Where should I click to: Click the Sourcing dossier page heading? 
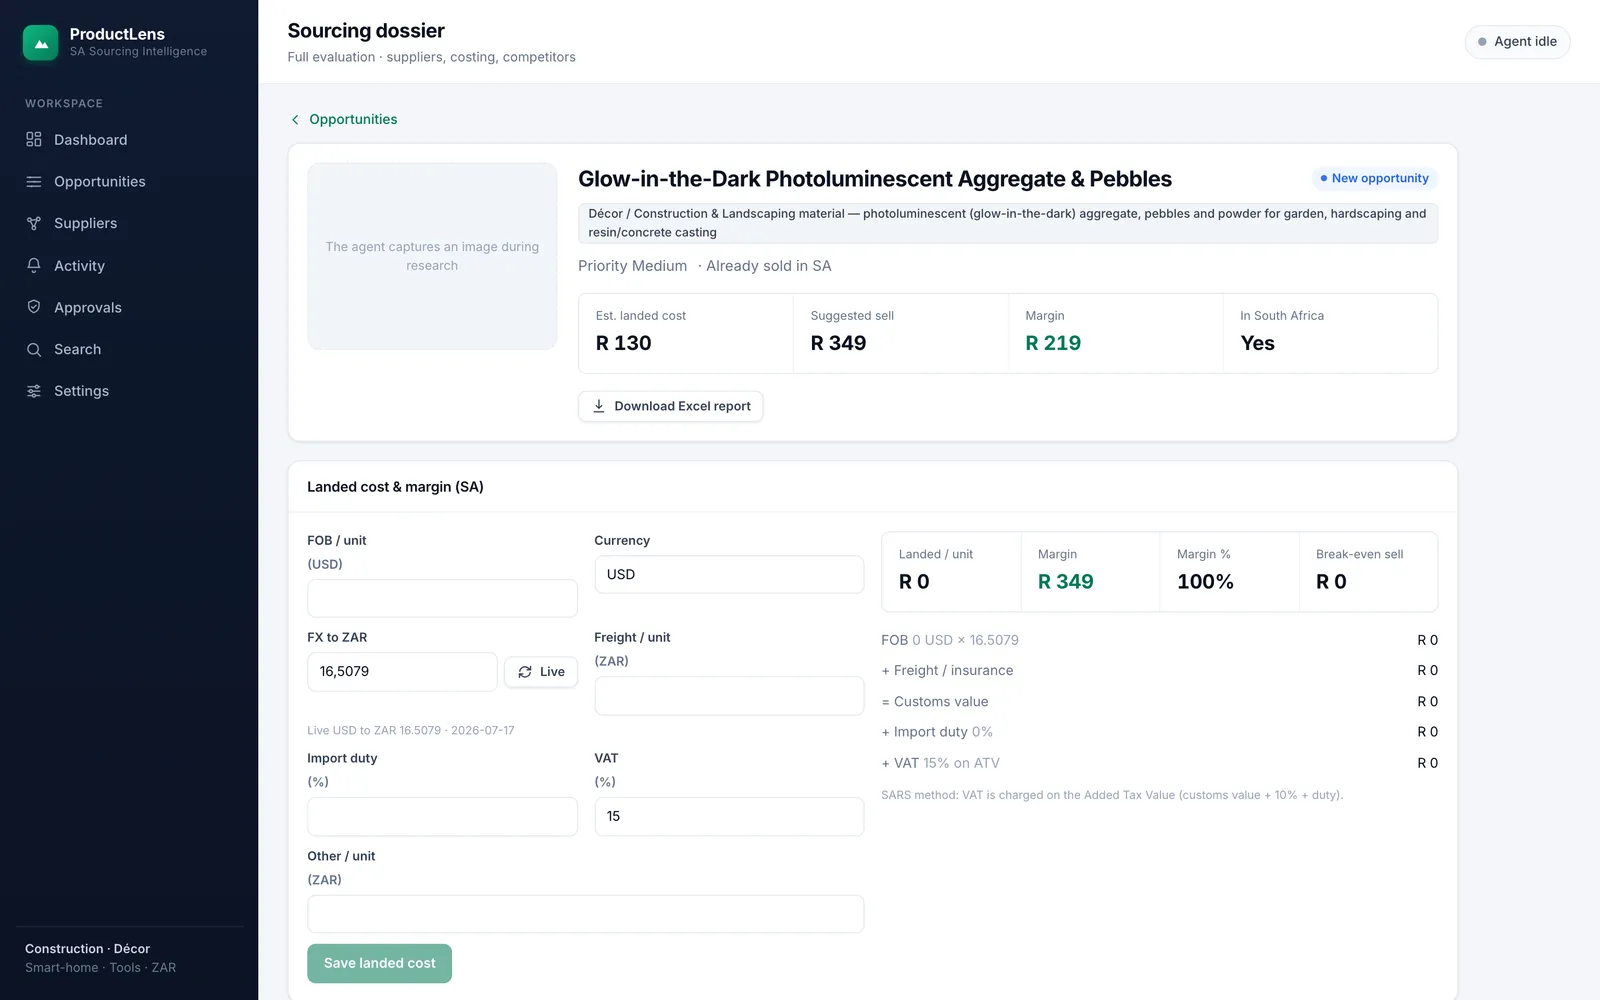tap(366, 31)
